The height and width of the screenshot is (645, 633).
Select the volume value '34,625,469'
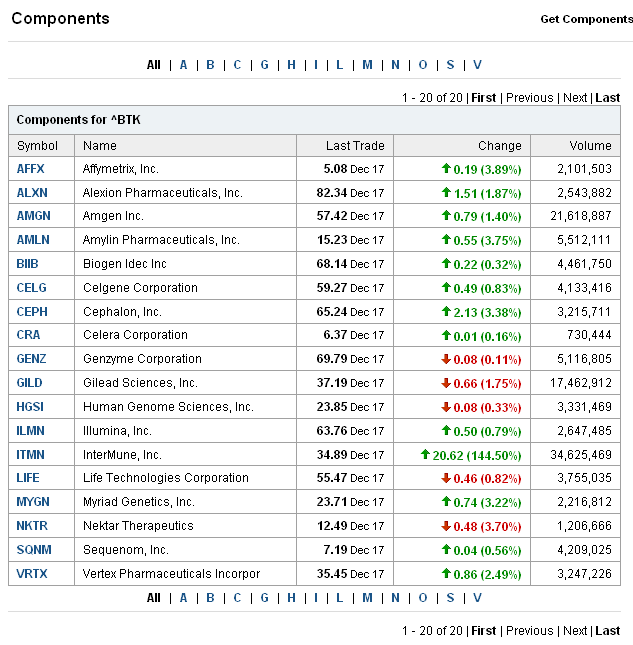(581, 455)
